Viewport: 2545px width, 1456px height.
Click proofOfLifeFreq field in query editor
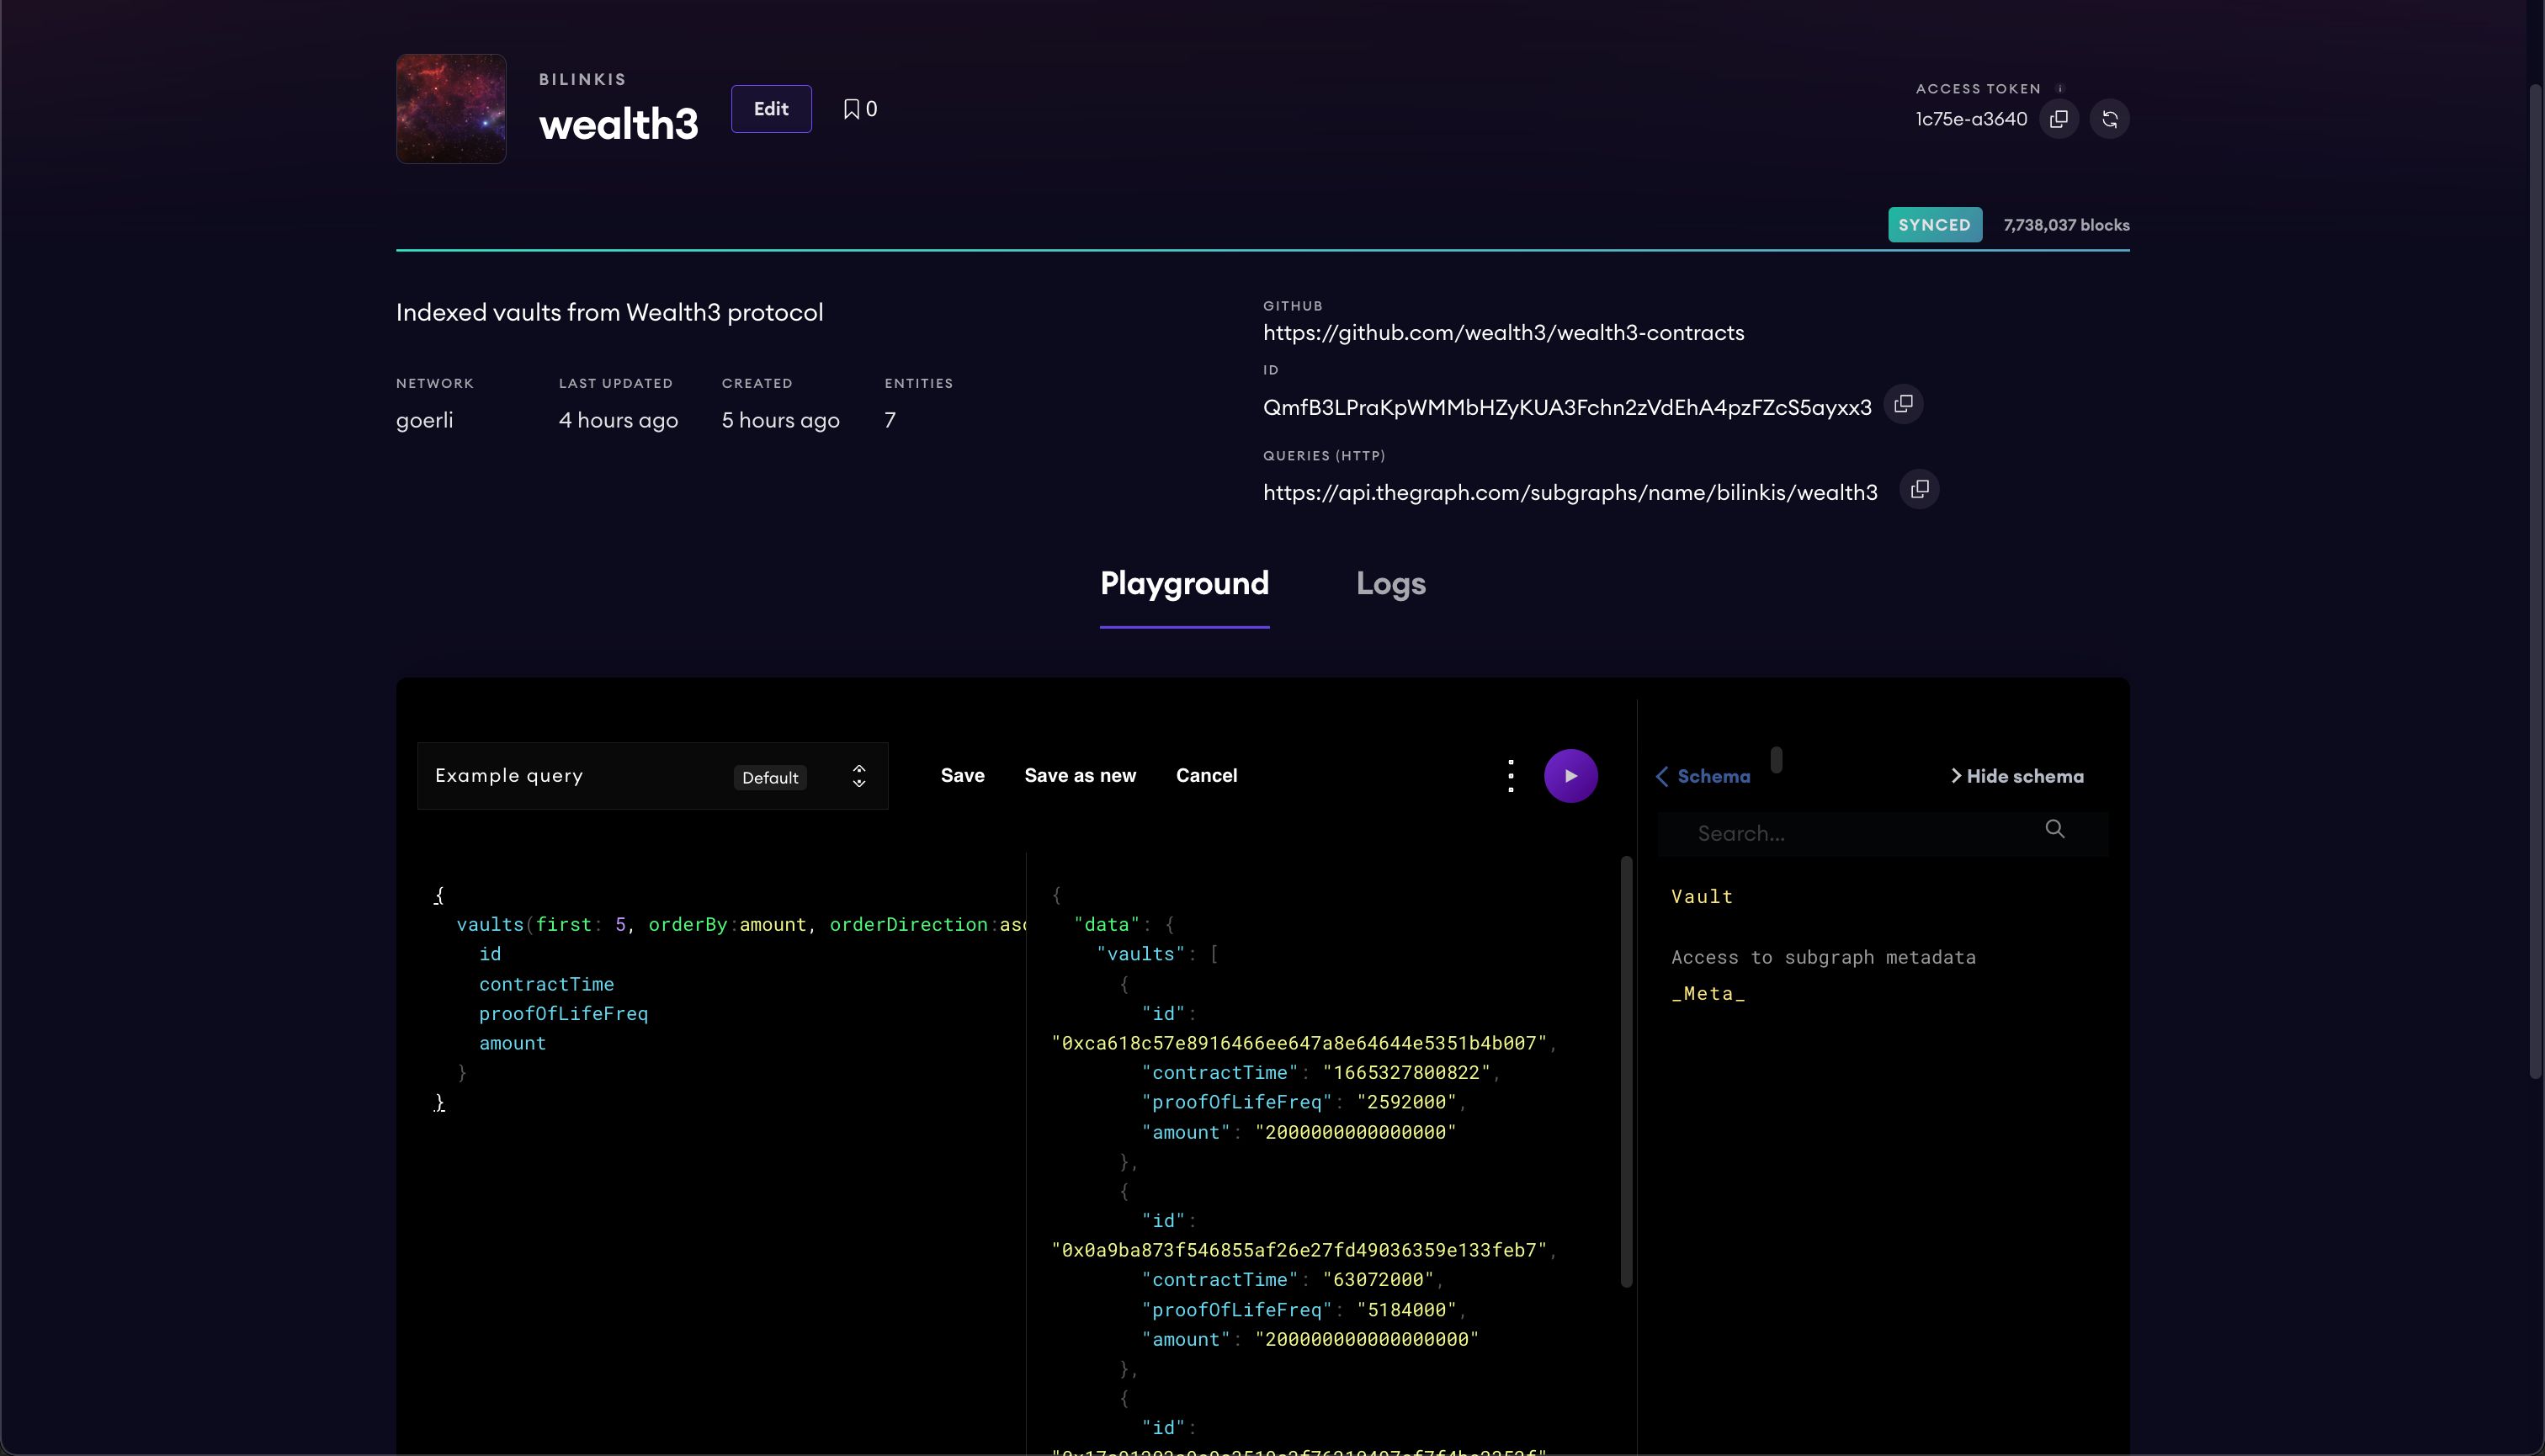[563, 1013]
